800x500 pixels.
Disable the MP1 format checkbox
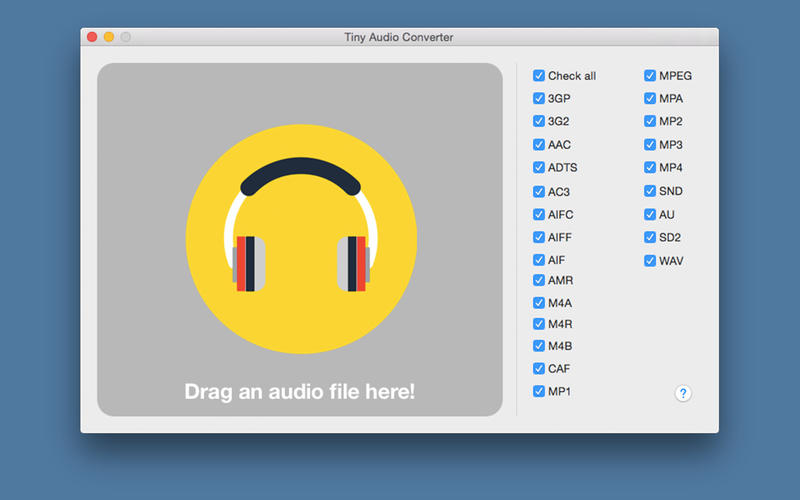pyautogui.click(x=539, y=391)
